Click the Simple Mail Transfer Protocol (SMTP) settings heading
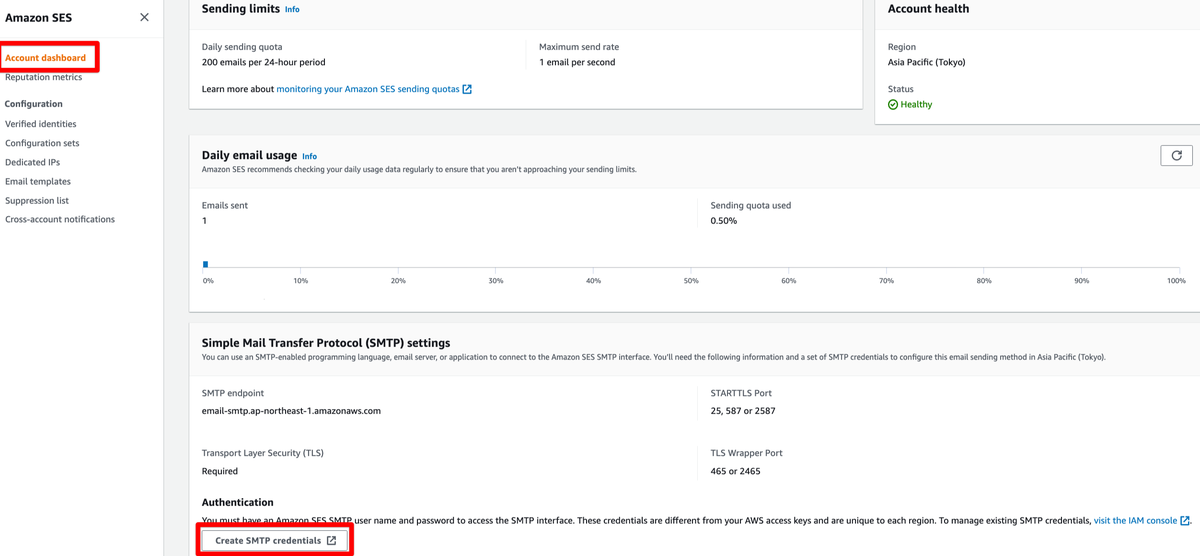Viewport: 1200px width, 556px height. point(326,343)
